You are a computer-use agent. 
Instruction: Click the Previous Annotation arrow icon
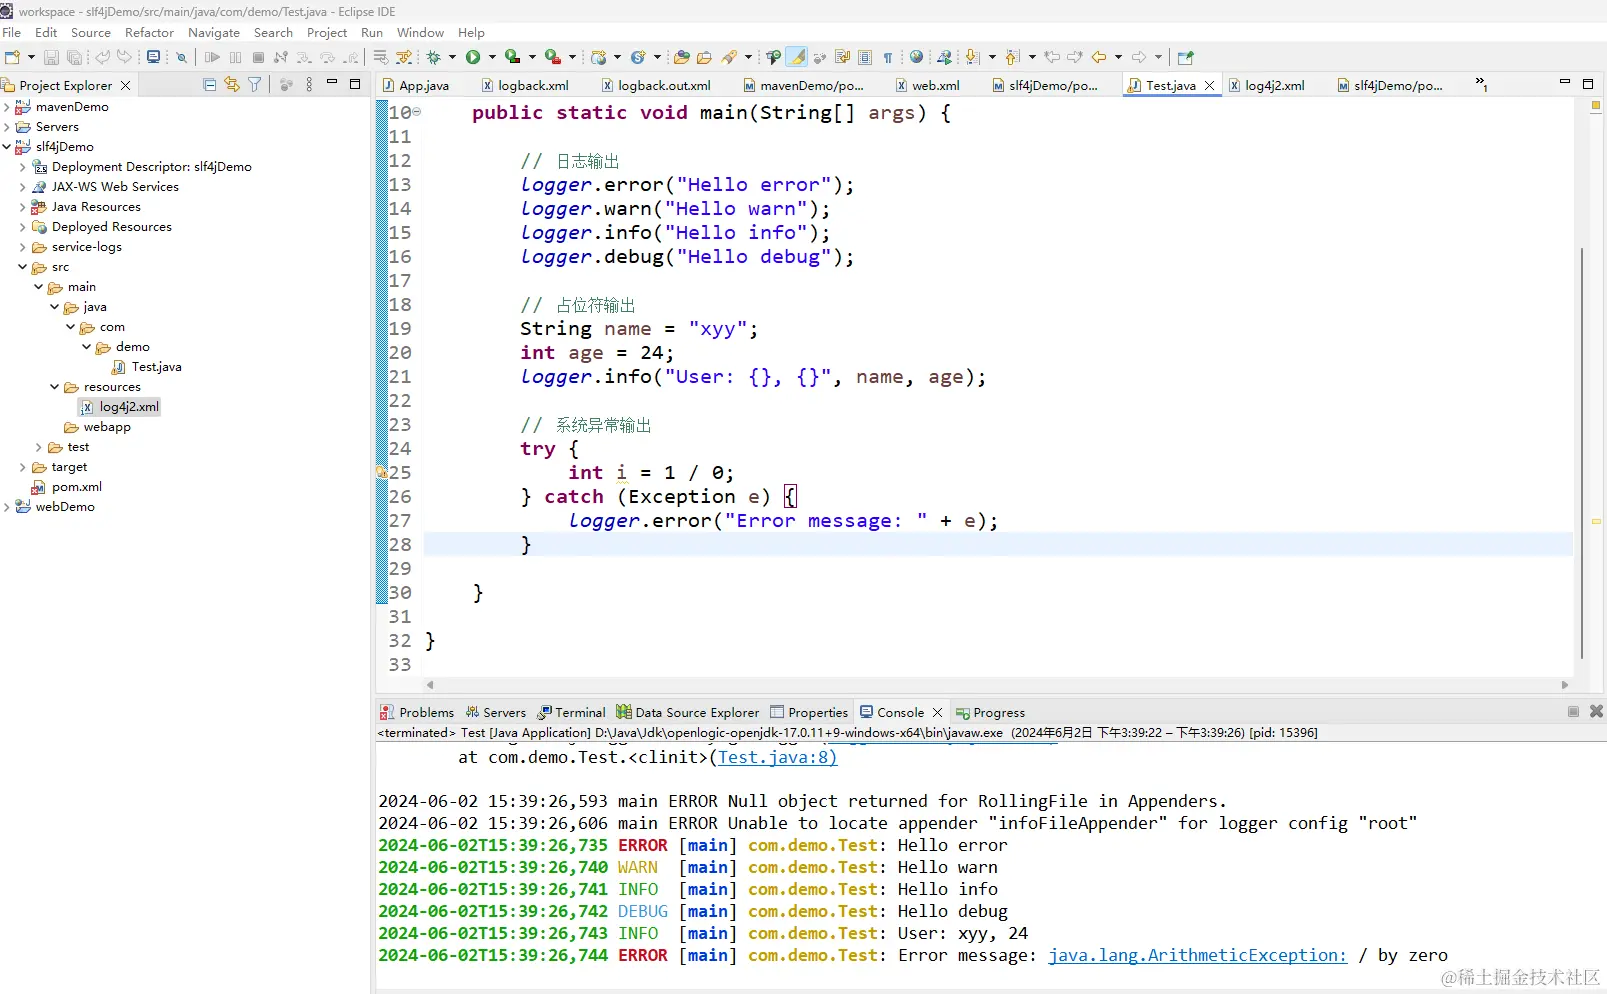[1012, 57]
